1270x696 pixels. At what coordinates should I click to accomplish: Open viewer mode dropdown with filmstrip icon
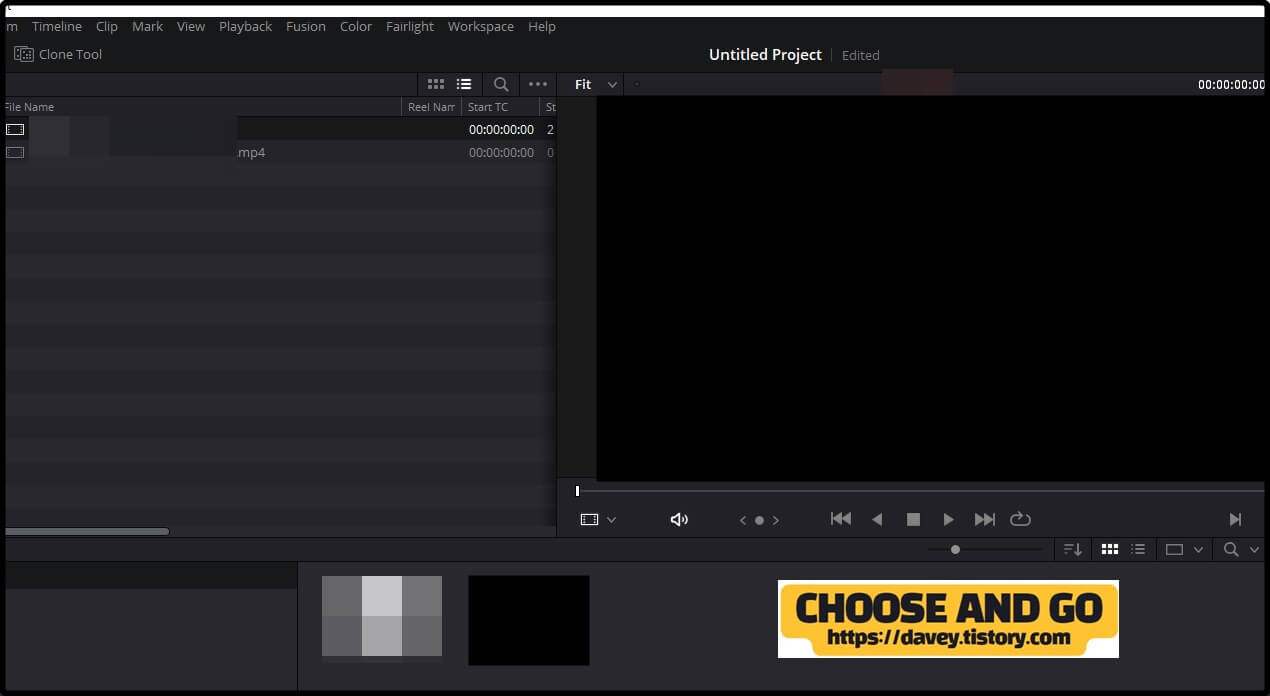point(598,520)
